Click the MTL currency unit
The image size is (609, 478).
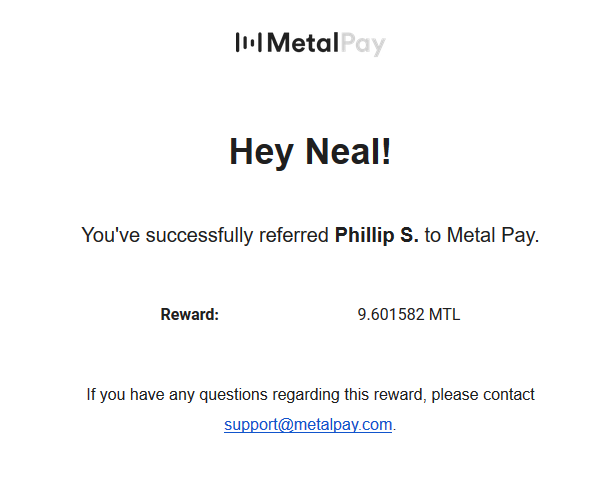tap(444, 315)
